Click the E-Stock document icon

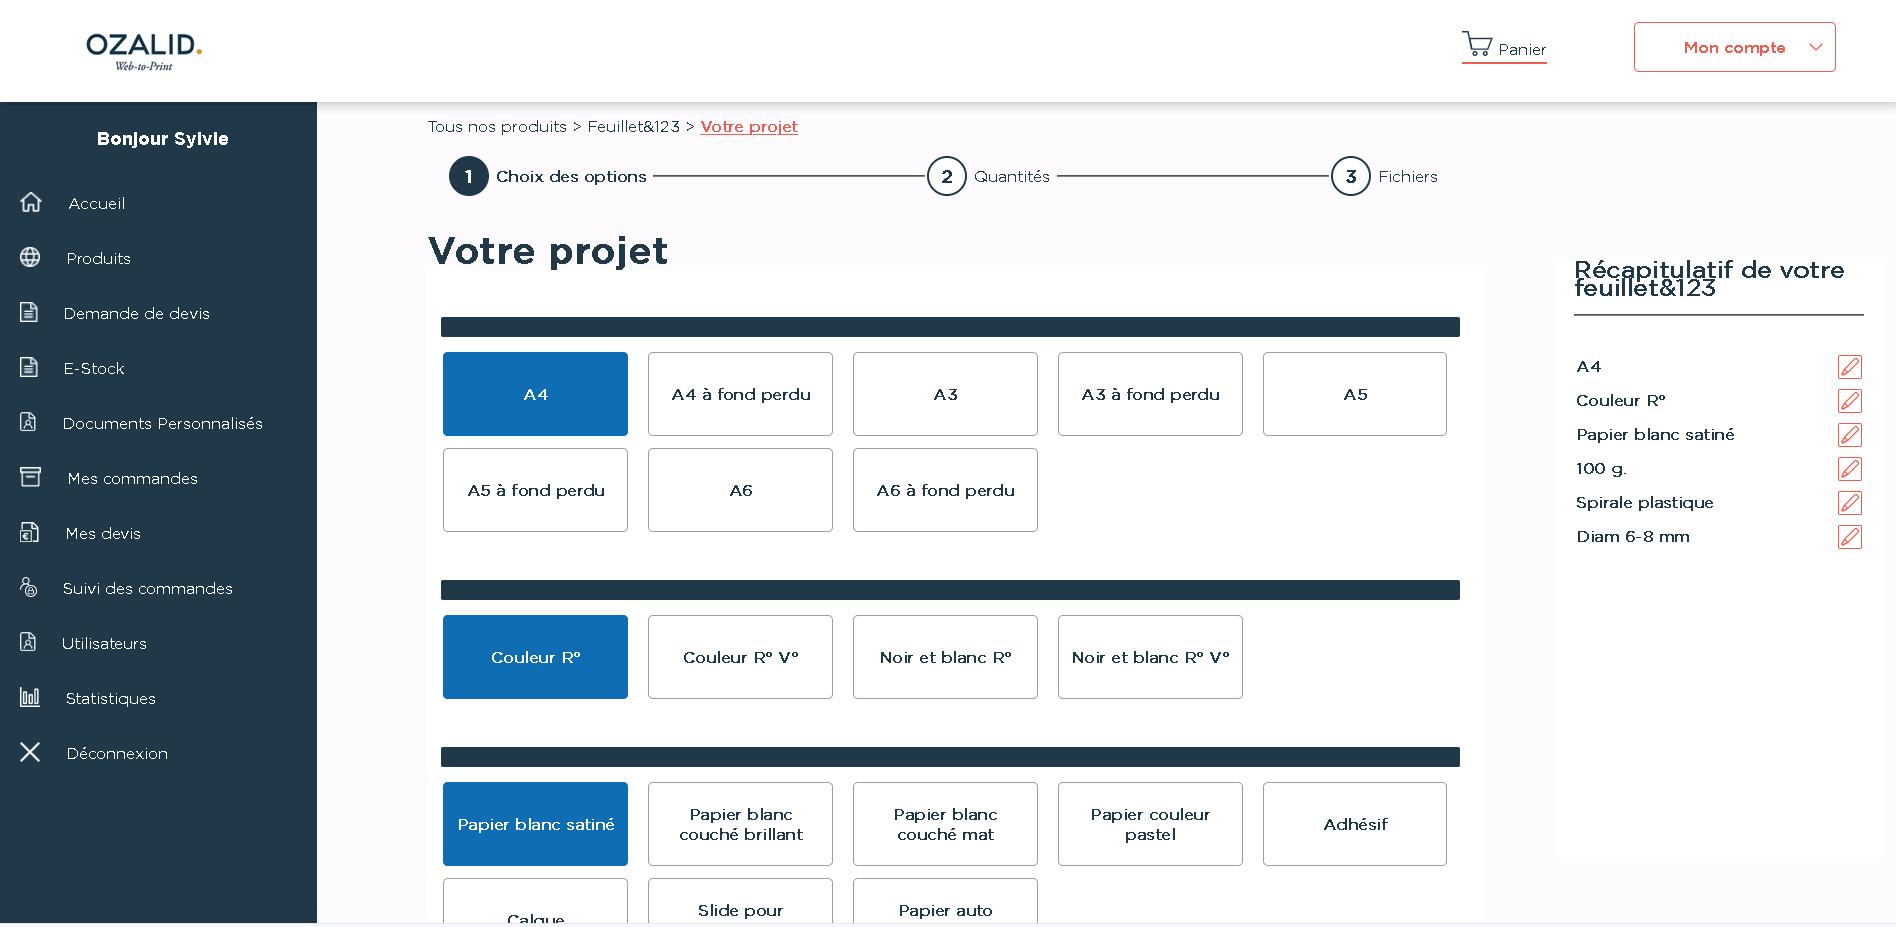[x=29, y=368]
